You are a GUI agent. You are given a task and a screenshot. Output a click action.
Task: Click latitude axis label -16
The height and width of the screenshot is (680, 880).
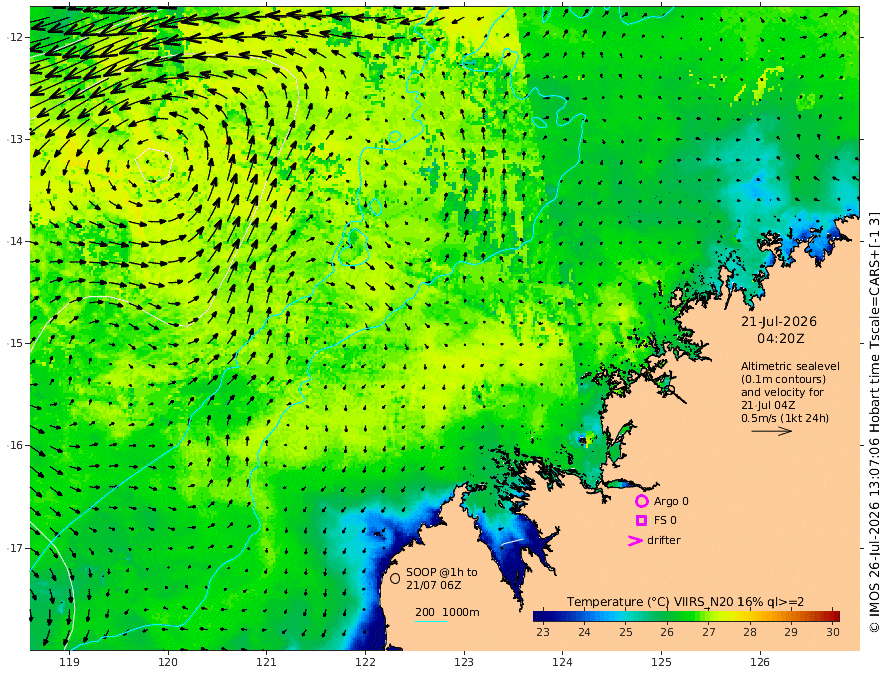[x=15, y=445]
